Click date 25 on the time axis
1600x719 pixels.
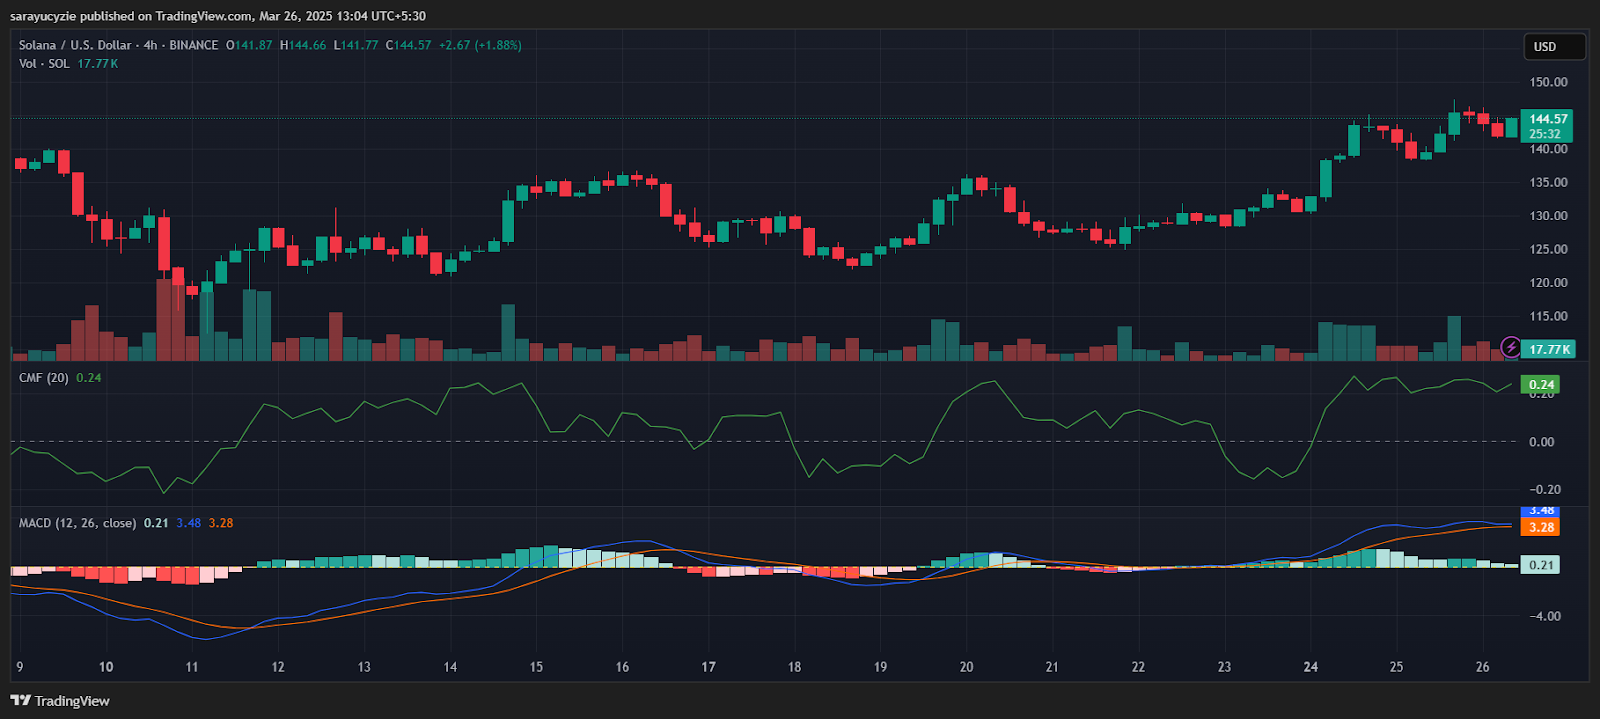[1396, 667]
